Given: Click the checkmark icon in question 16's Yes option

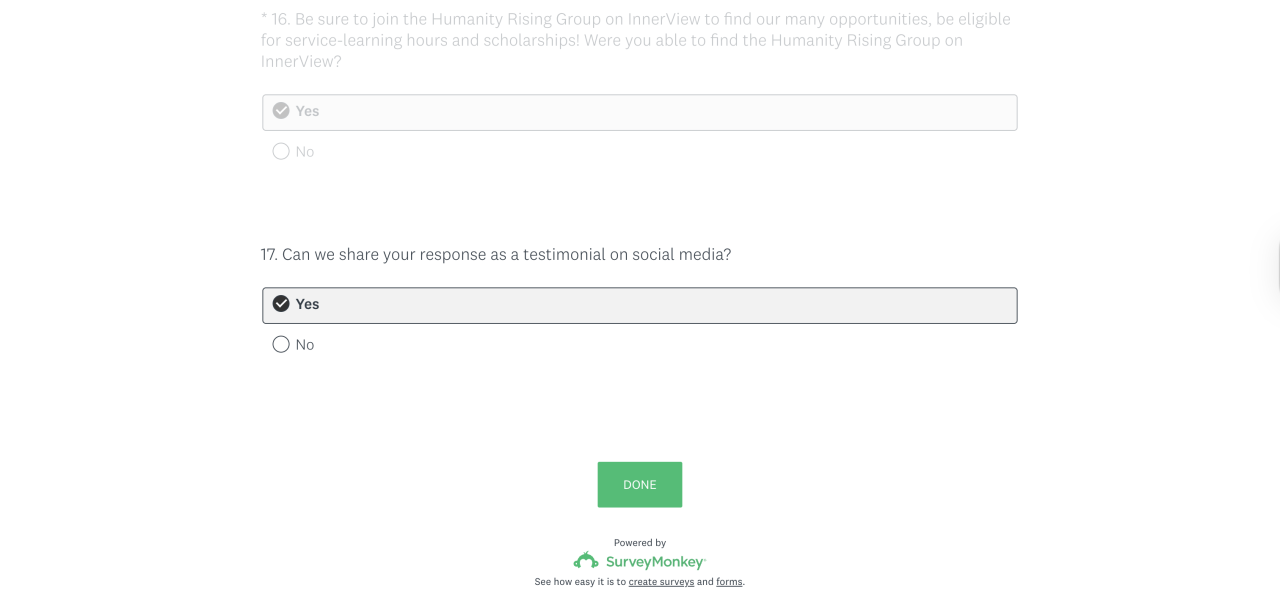Looking at the screenshot, I should [281, 111].
